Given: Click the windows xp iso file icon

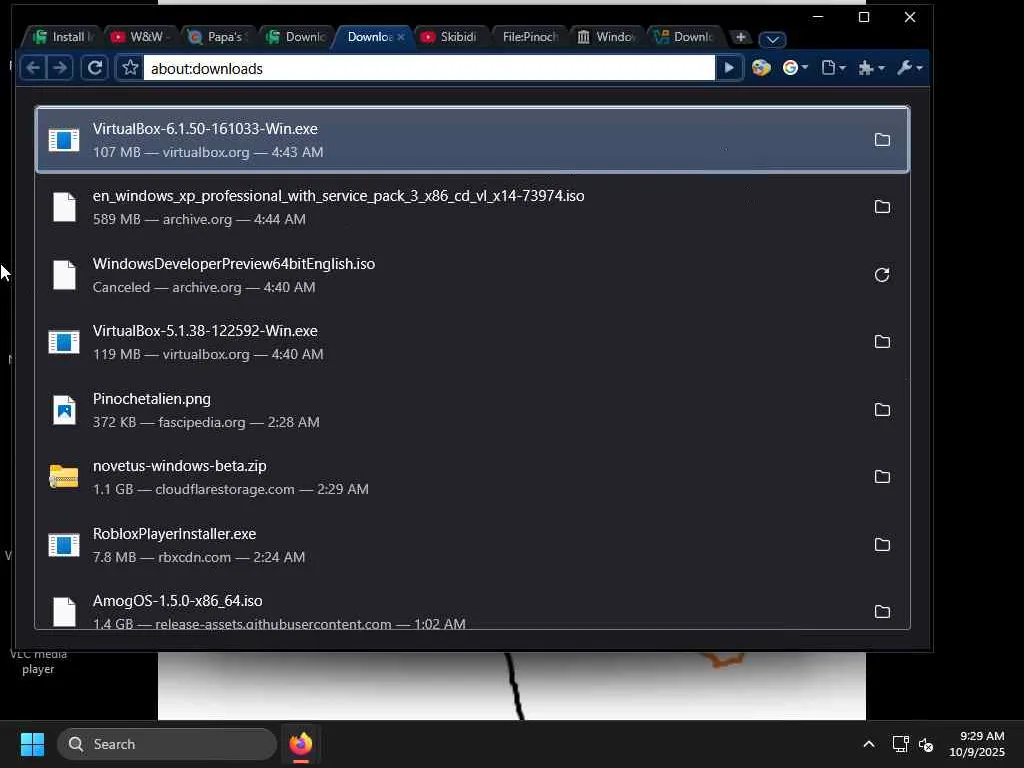Looking at the screenshot, I should [64, 207].
